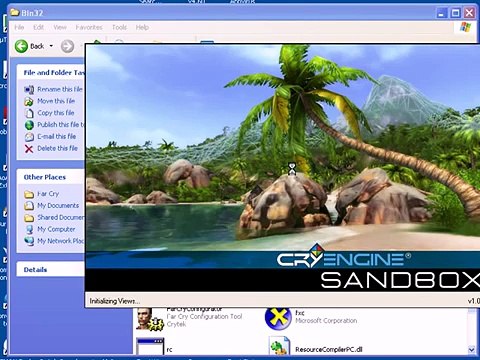Click the Rename this file icon

coord(29,90)
